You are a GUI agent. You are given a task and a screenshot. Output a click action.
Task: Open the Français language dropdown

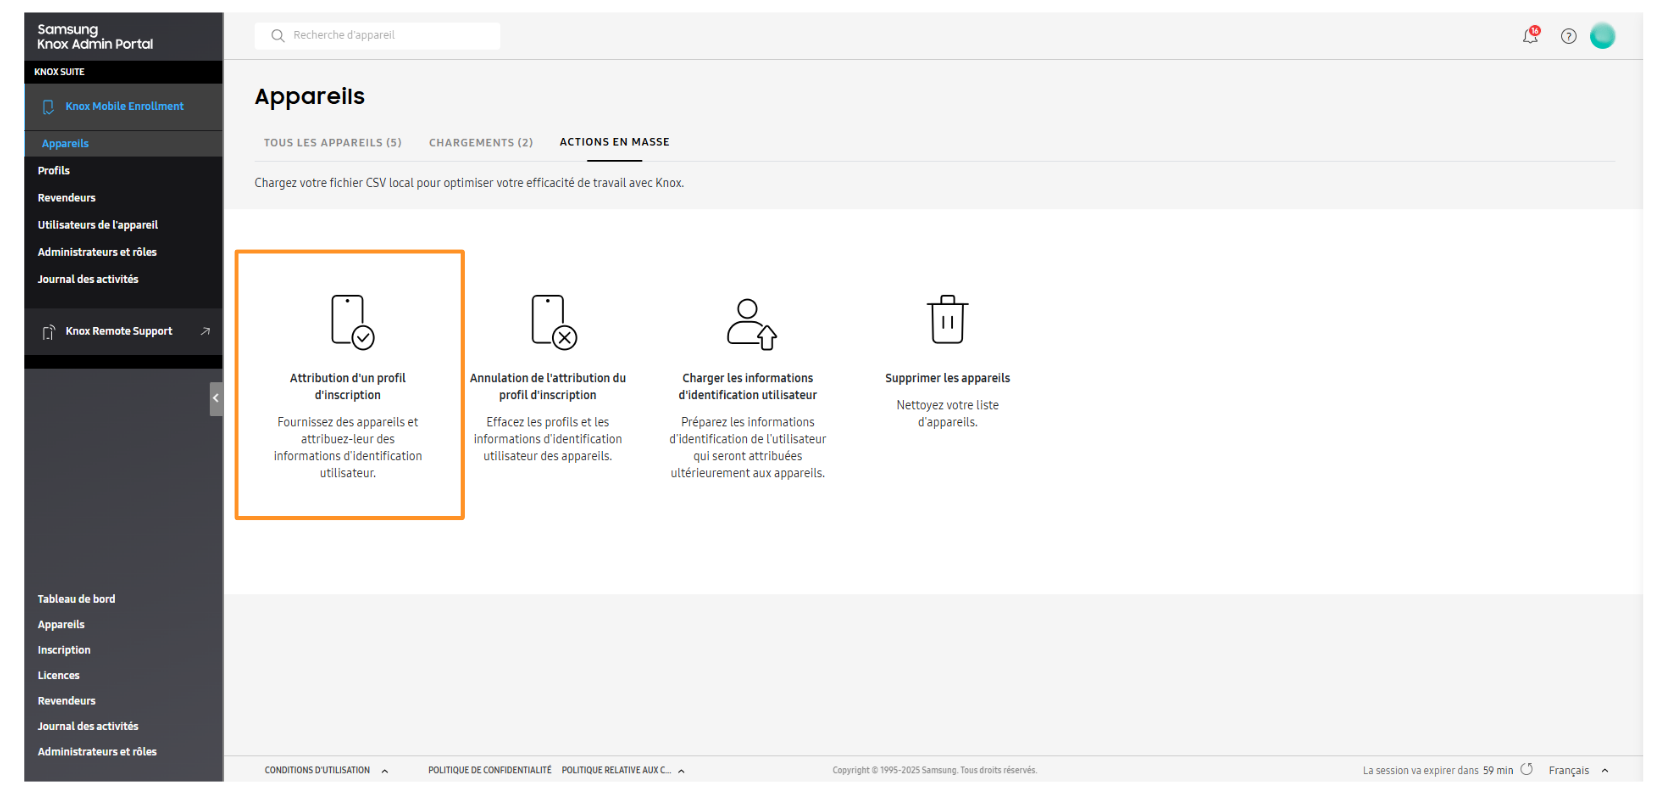[1578, 770]
